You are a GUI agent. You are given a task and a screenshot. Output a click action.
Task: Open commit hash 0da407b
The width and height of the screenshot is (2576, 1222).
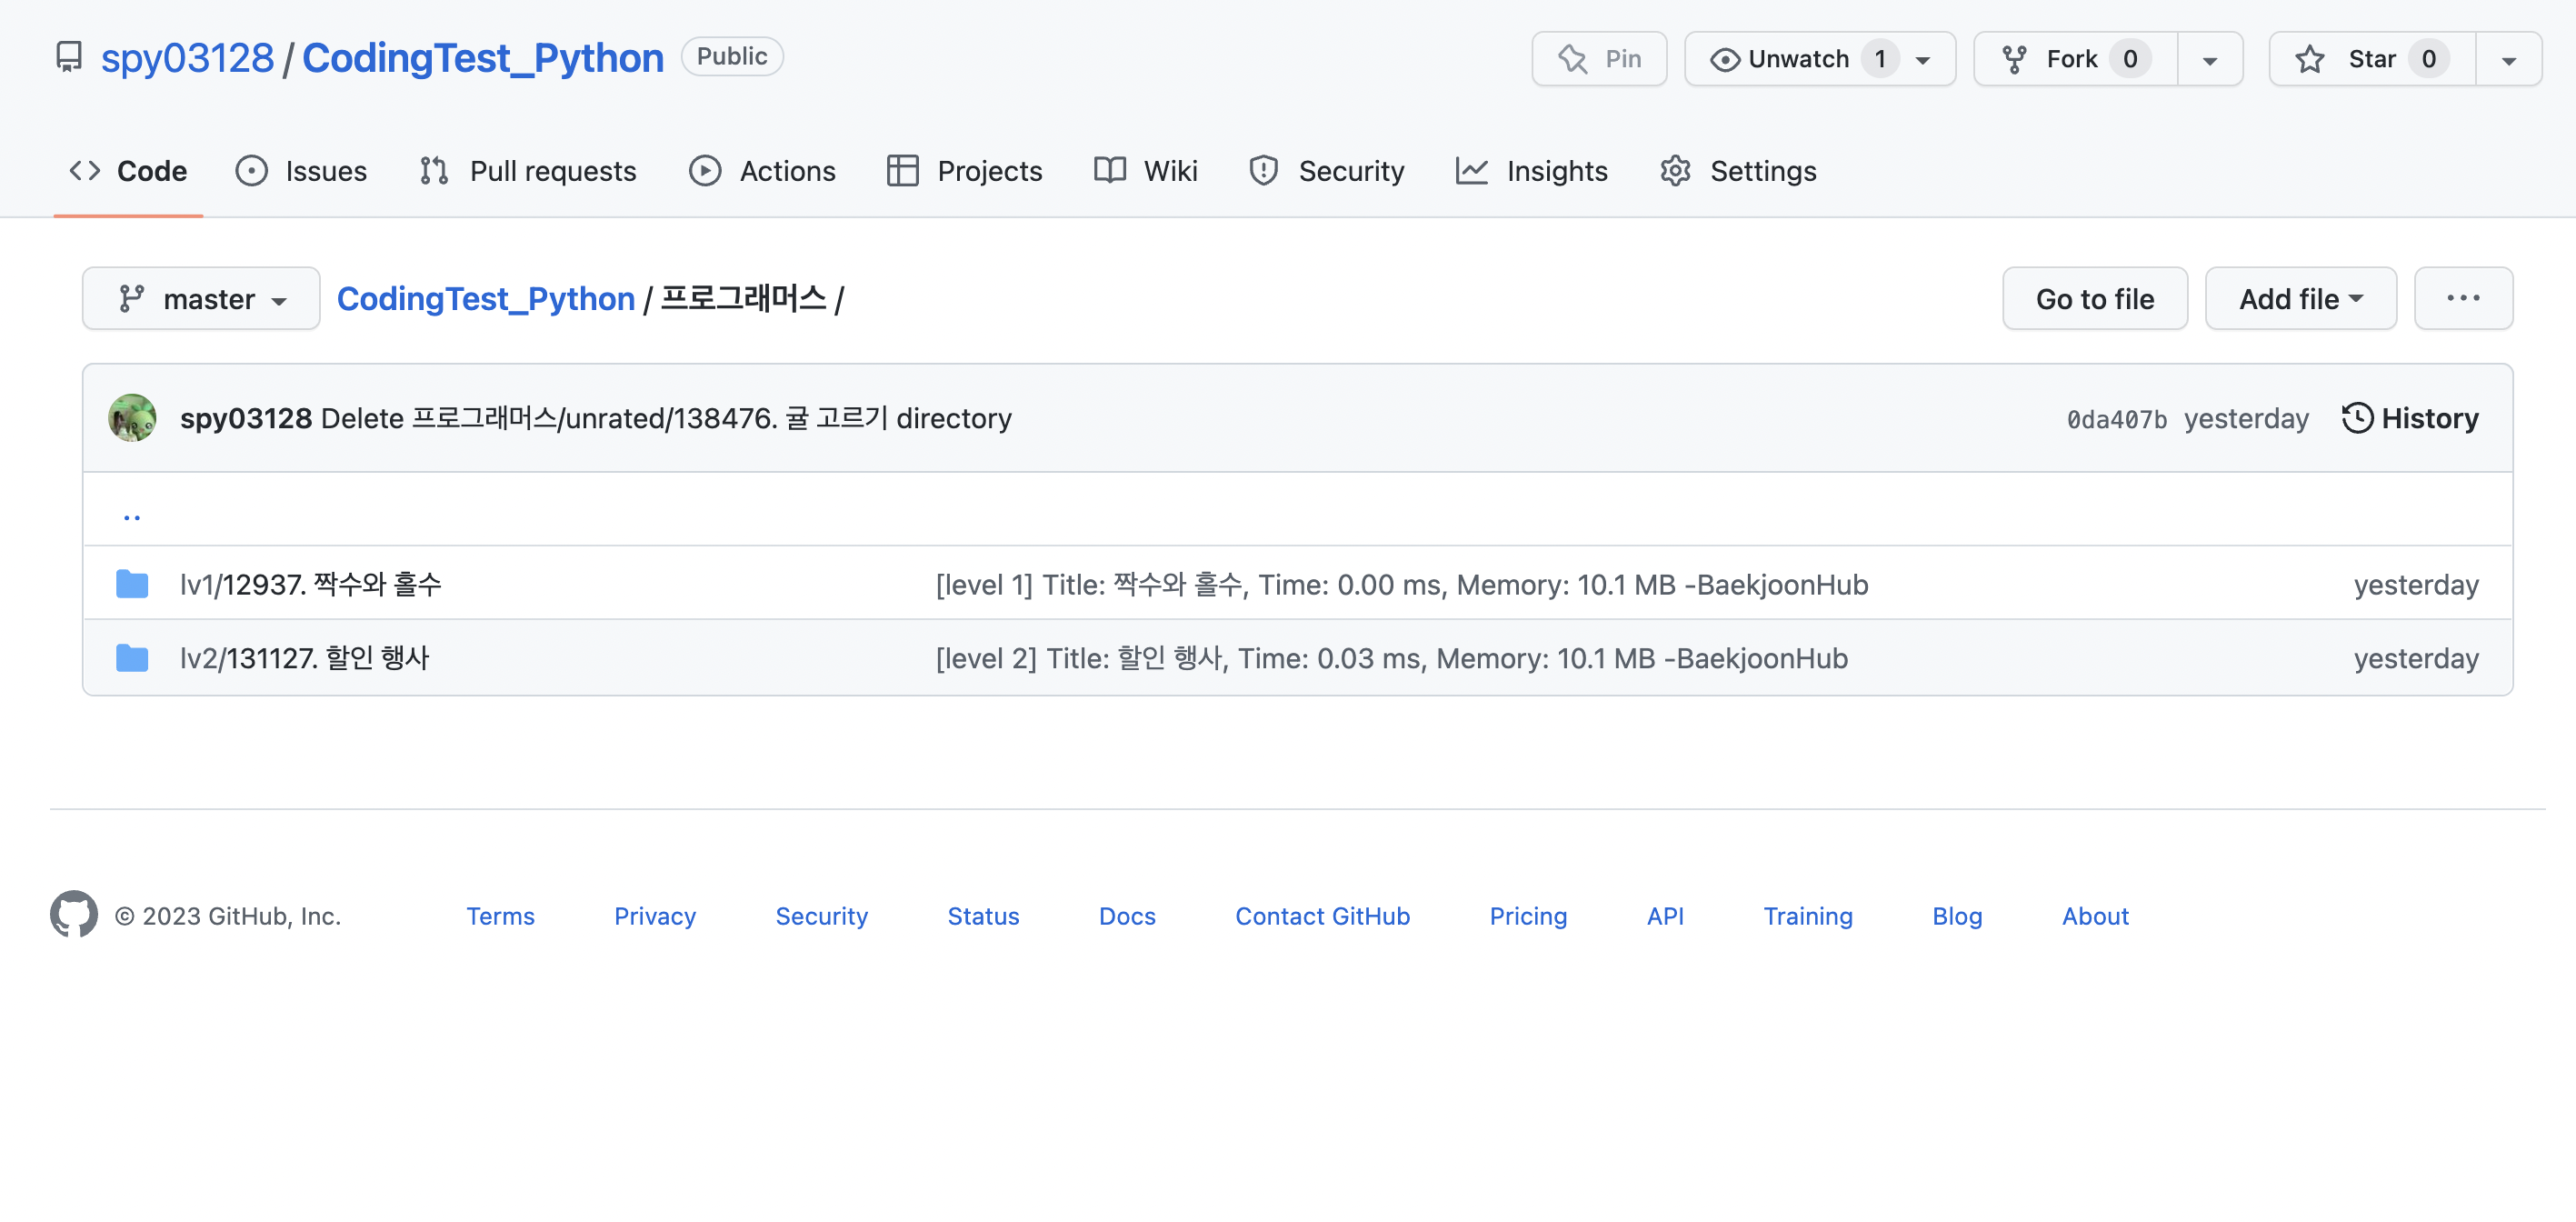2117,419
